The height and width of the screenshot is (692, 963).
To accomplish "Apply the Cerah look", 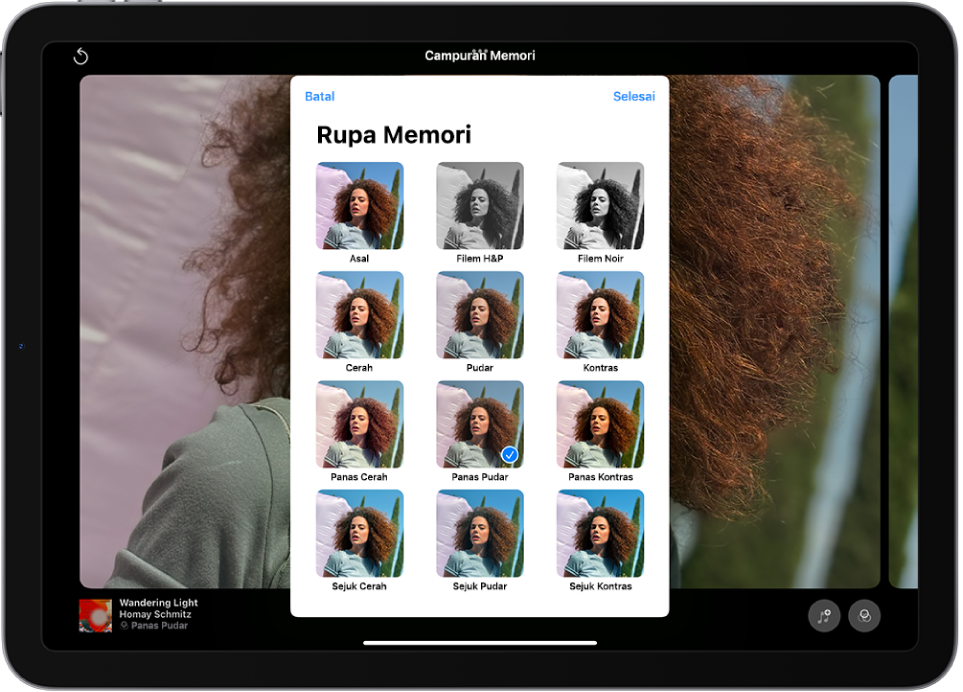I will 360,315.
